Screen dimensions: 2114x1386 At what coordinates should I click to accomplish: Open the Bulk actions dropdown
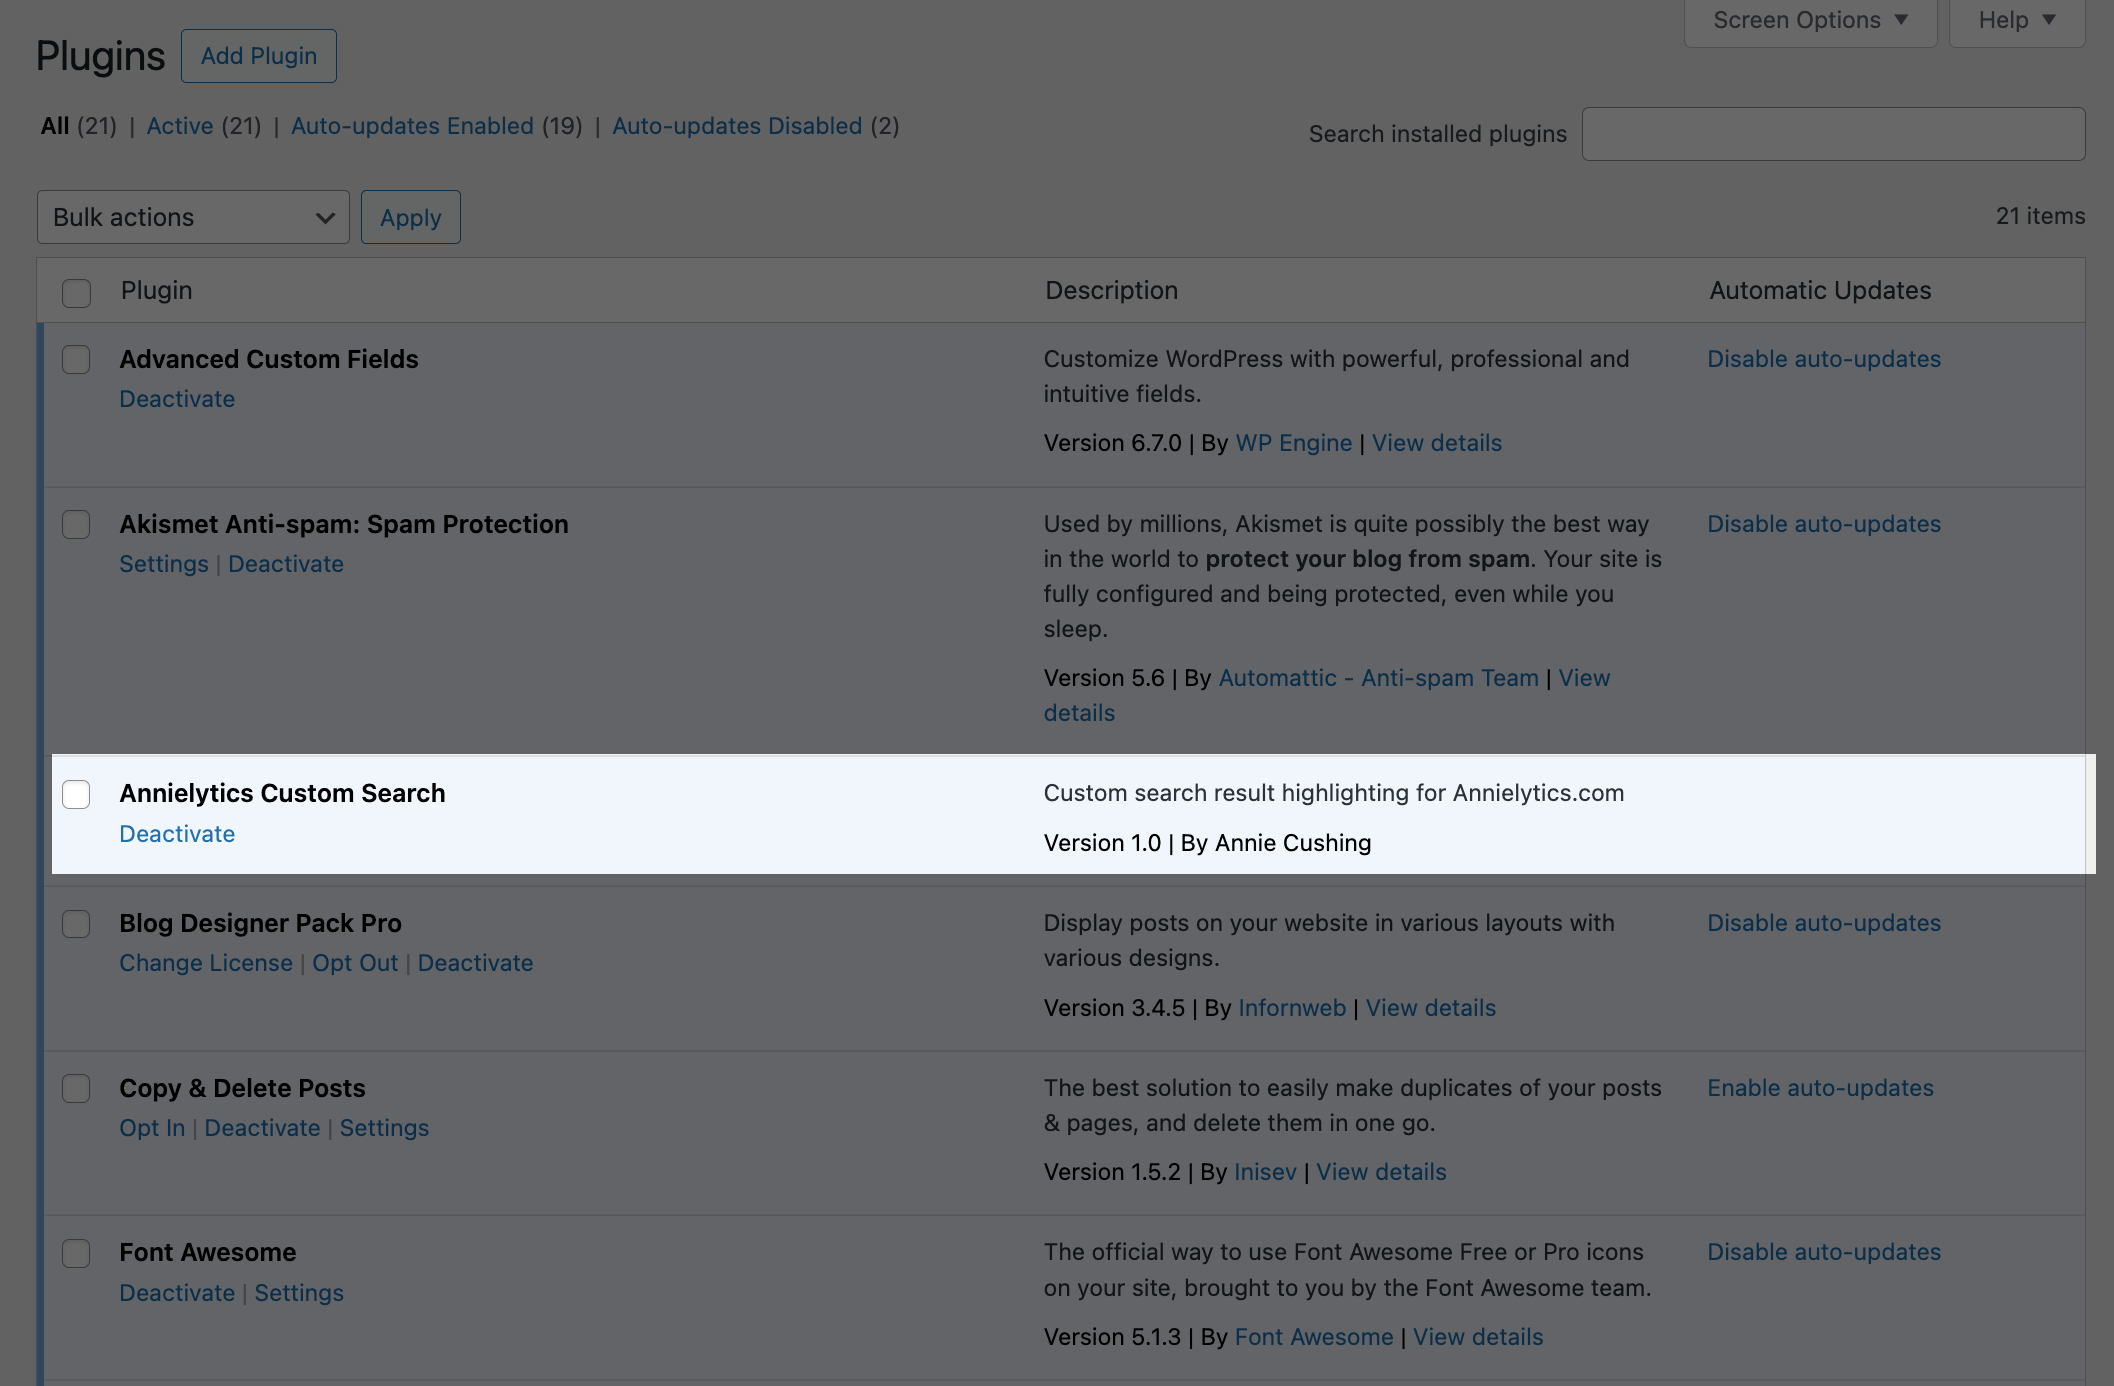point(193,217)
